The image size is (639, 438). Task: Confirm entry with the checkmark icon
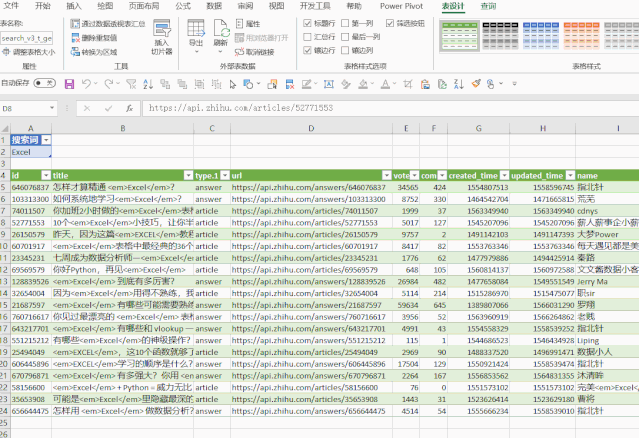tap(108, 108)
